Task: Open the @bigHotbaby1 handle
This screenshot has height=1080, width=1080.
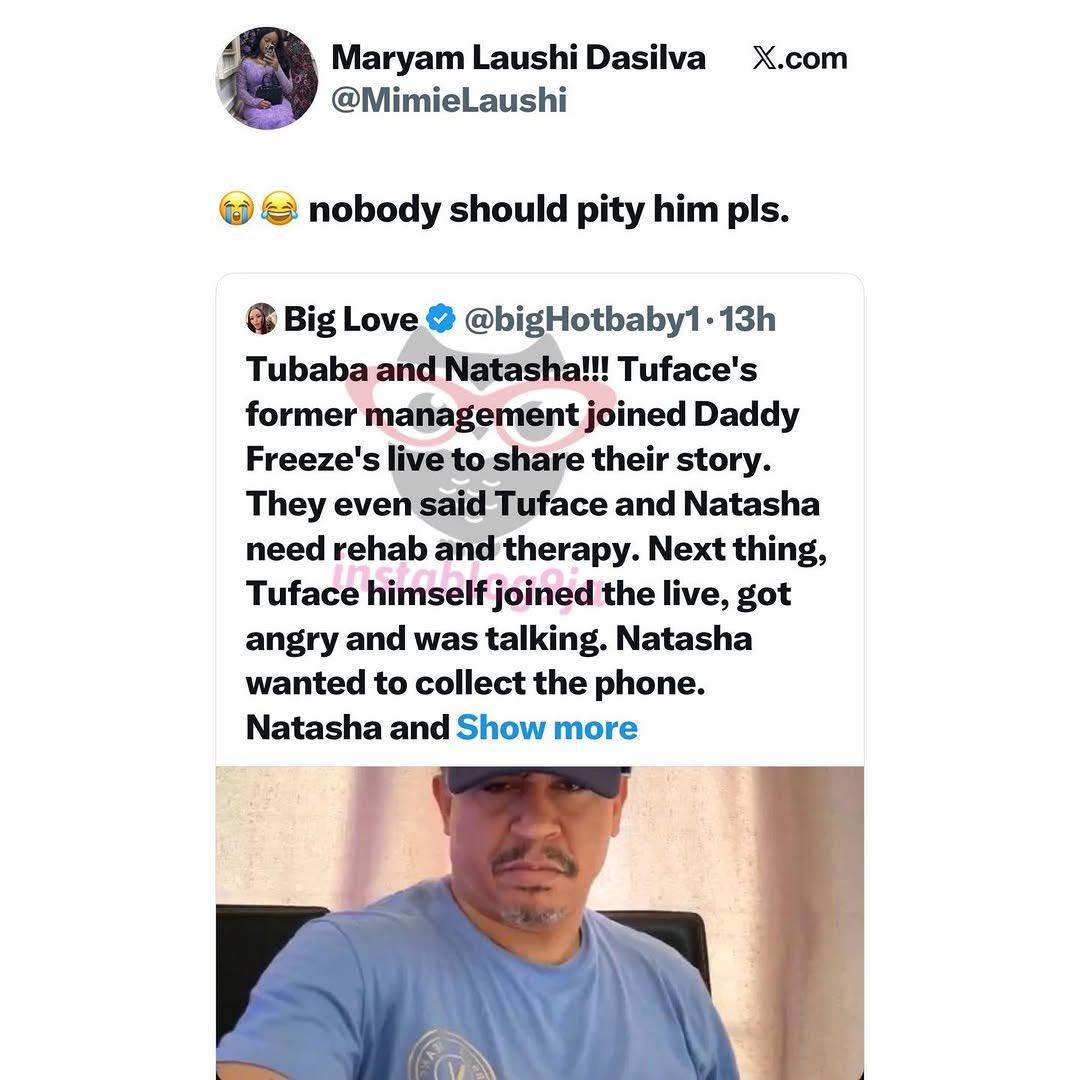Action: pyautogui.click(x=582, y=320)
